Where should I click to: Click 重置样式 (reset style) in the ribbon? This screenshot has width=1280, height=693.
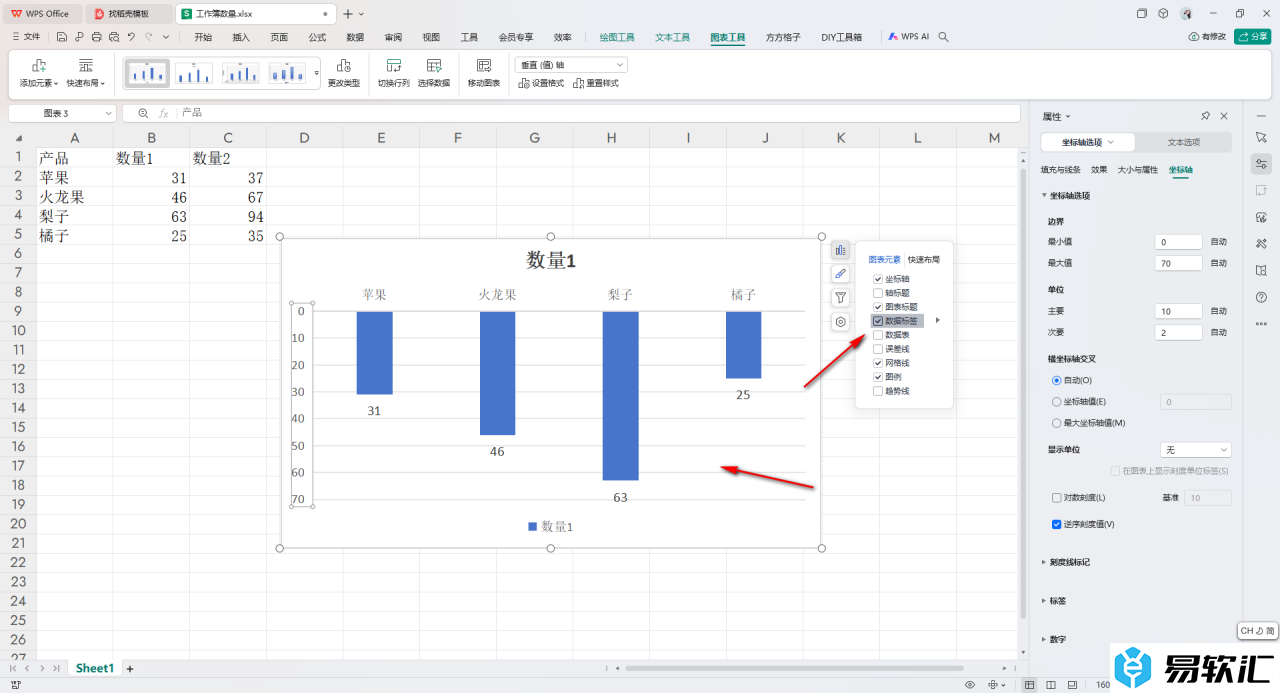[x=596, y=83]
